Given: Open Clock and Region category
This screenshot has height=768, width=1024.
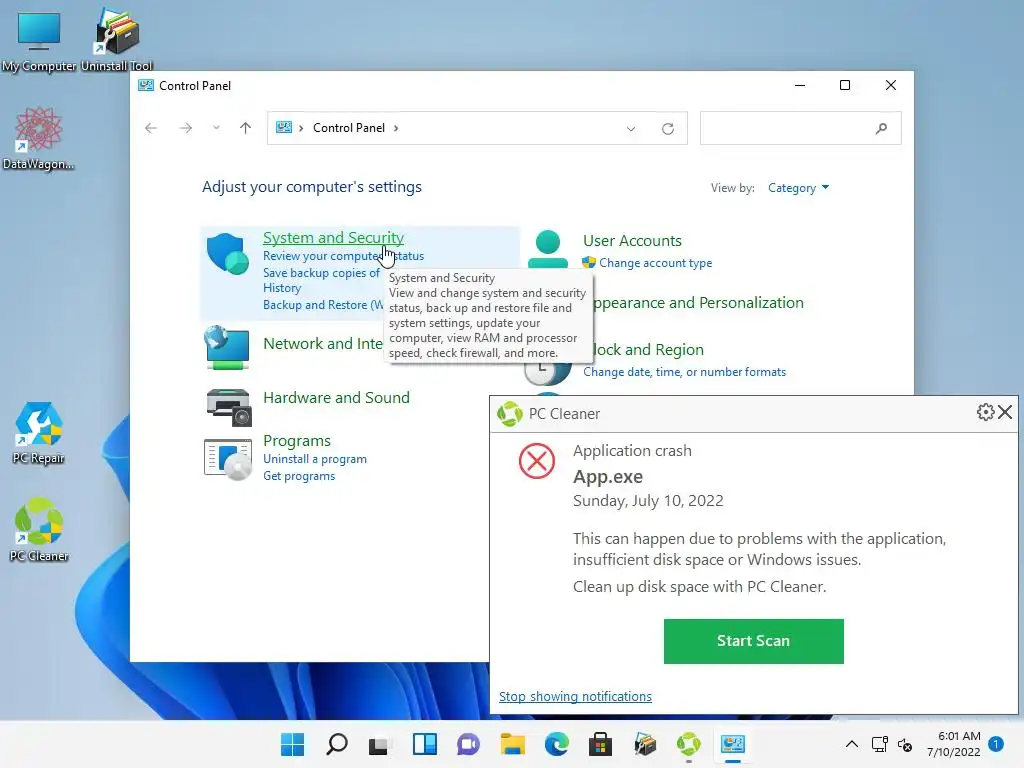Looking at the screenshot, I should (648, 350).
